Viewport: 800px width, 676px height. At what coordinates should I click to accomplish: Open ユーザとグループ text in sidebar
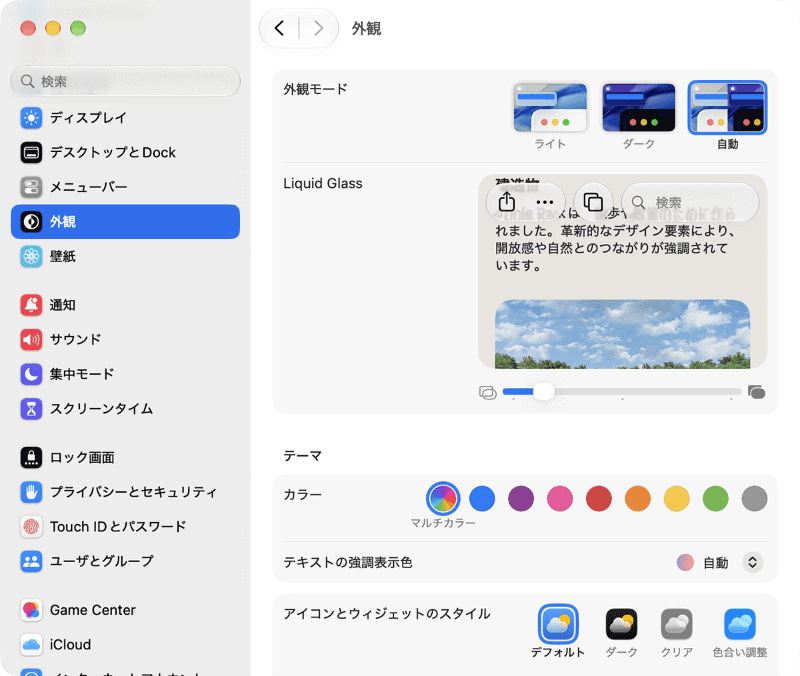click(x=102, y=561)
